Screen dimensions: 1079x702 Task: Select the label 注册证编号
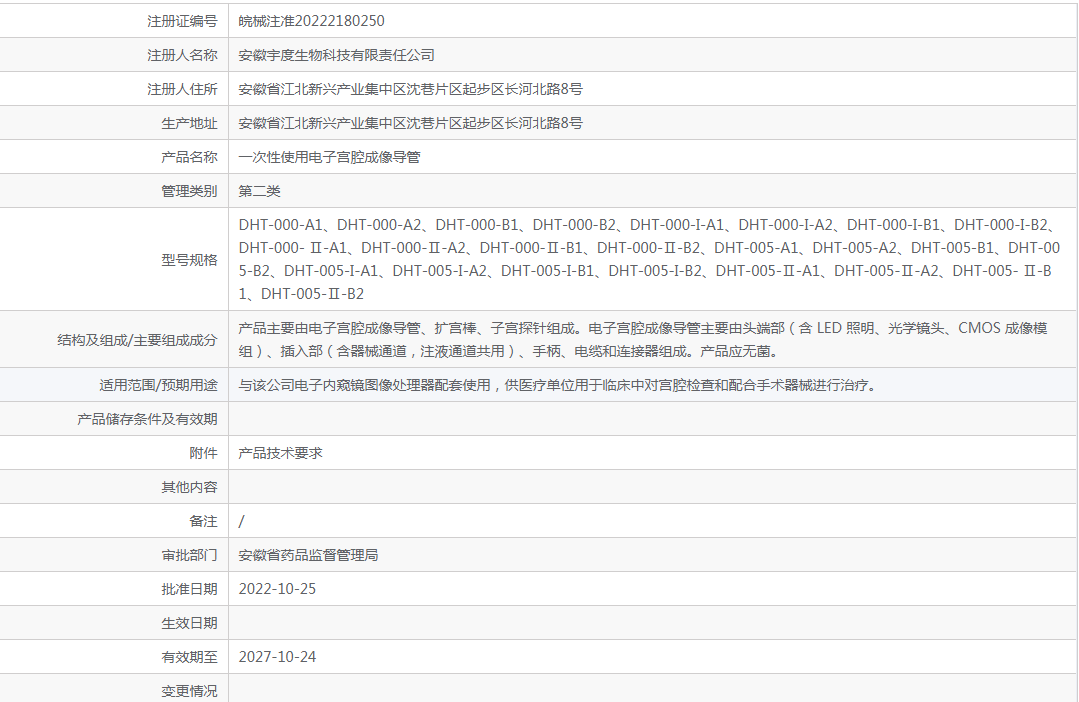(x=182, y=21)
